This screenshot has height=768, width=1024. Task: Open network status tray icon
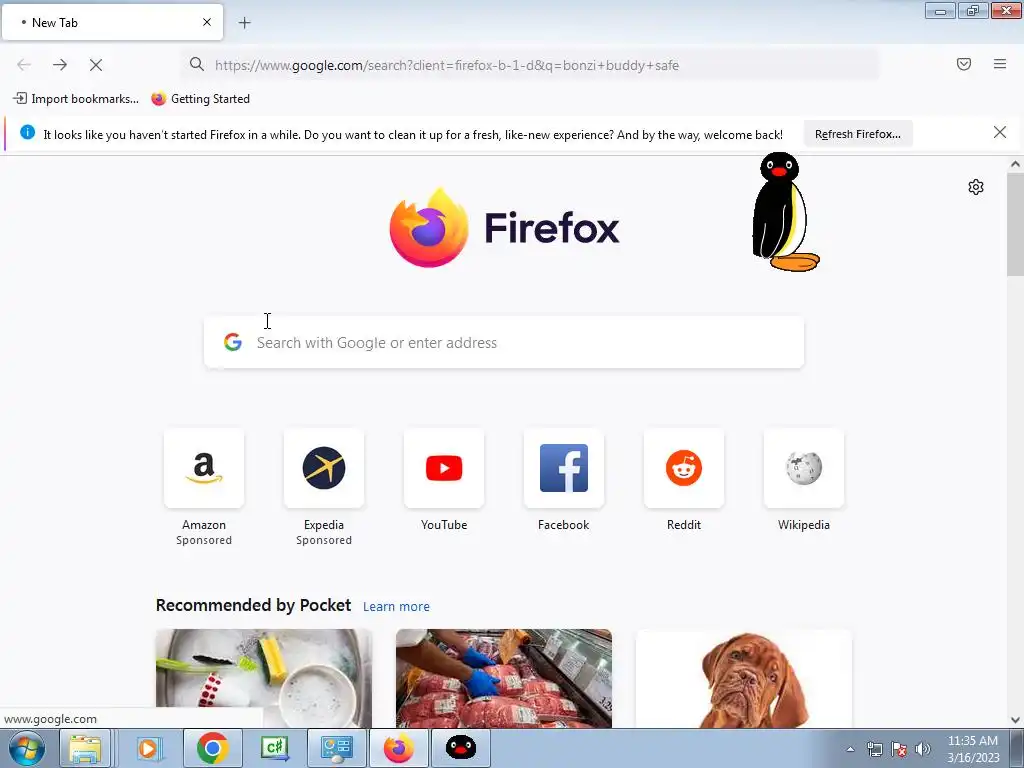pos(874,749)
